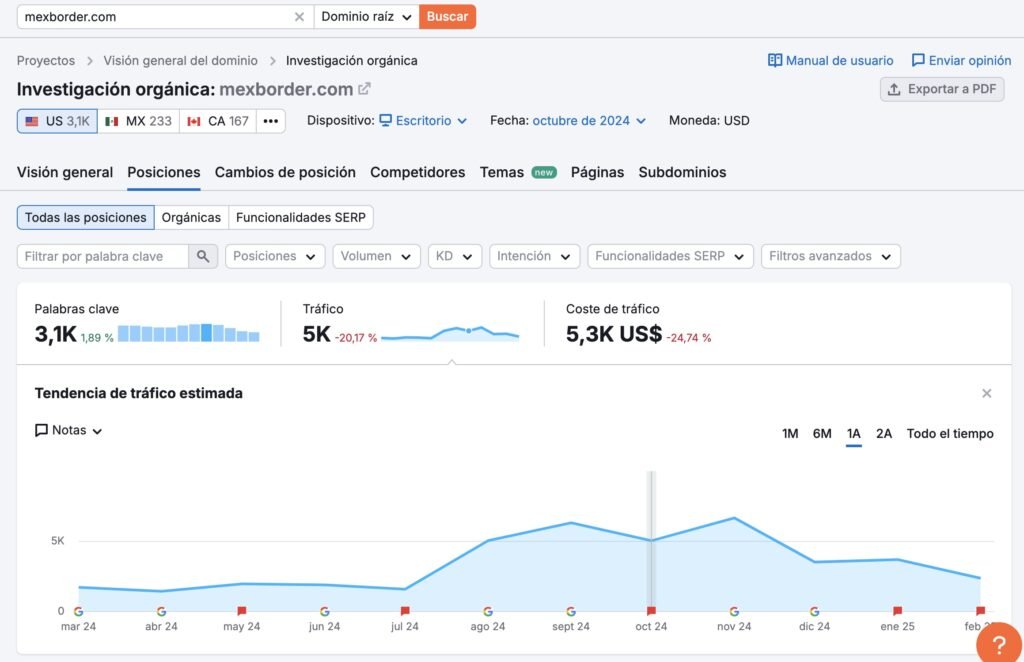Open mexborder.com external link icon
The image size is (1024, 662).
364,89
